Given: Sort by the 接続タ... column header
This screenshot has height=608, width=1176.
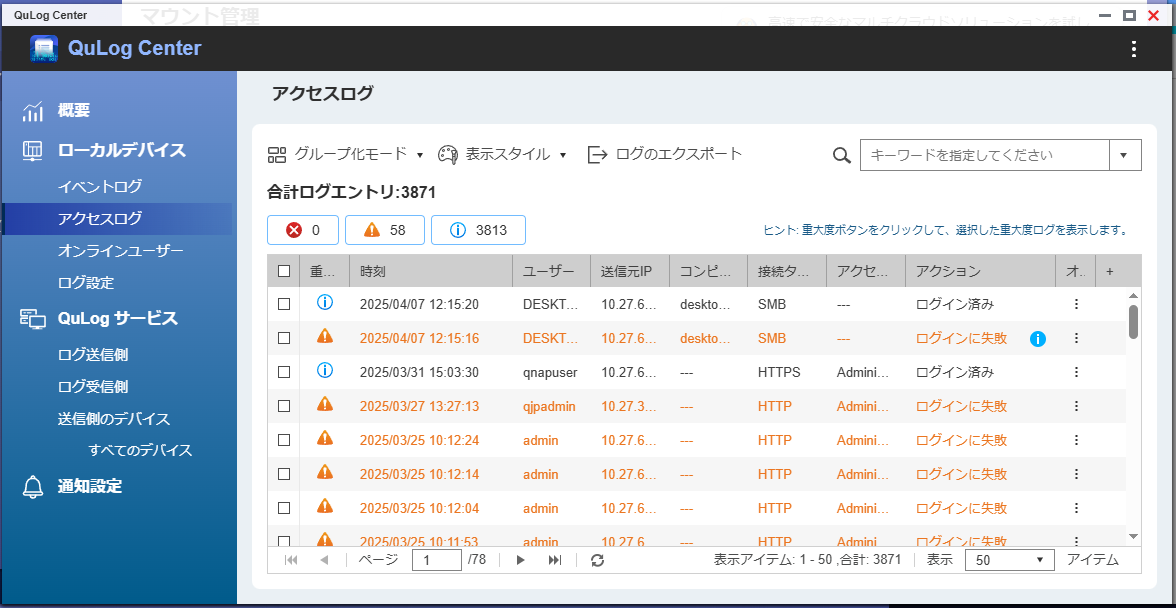Looking at the screenshot, I should click(x=787, y=271).
